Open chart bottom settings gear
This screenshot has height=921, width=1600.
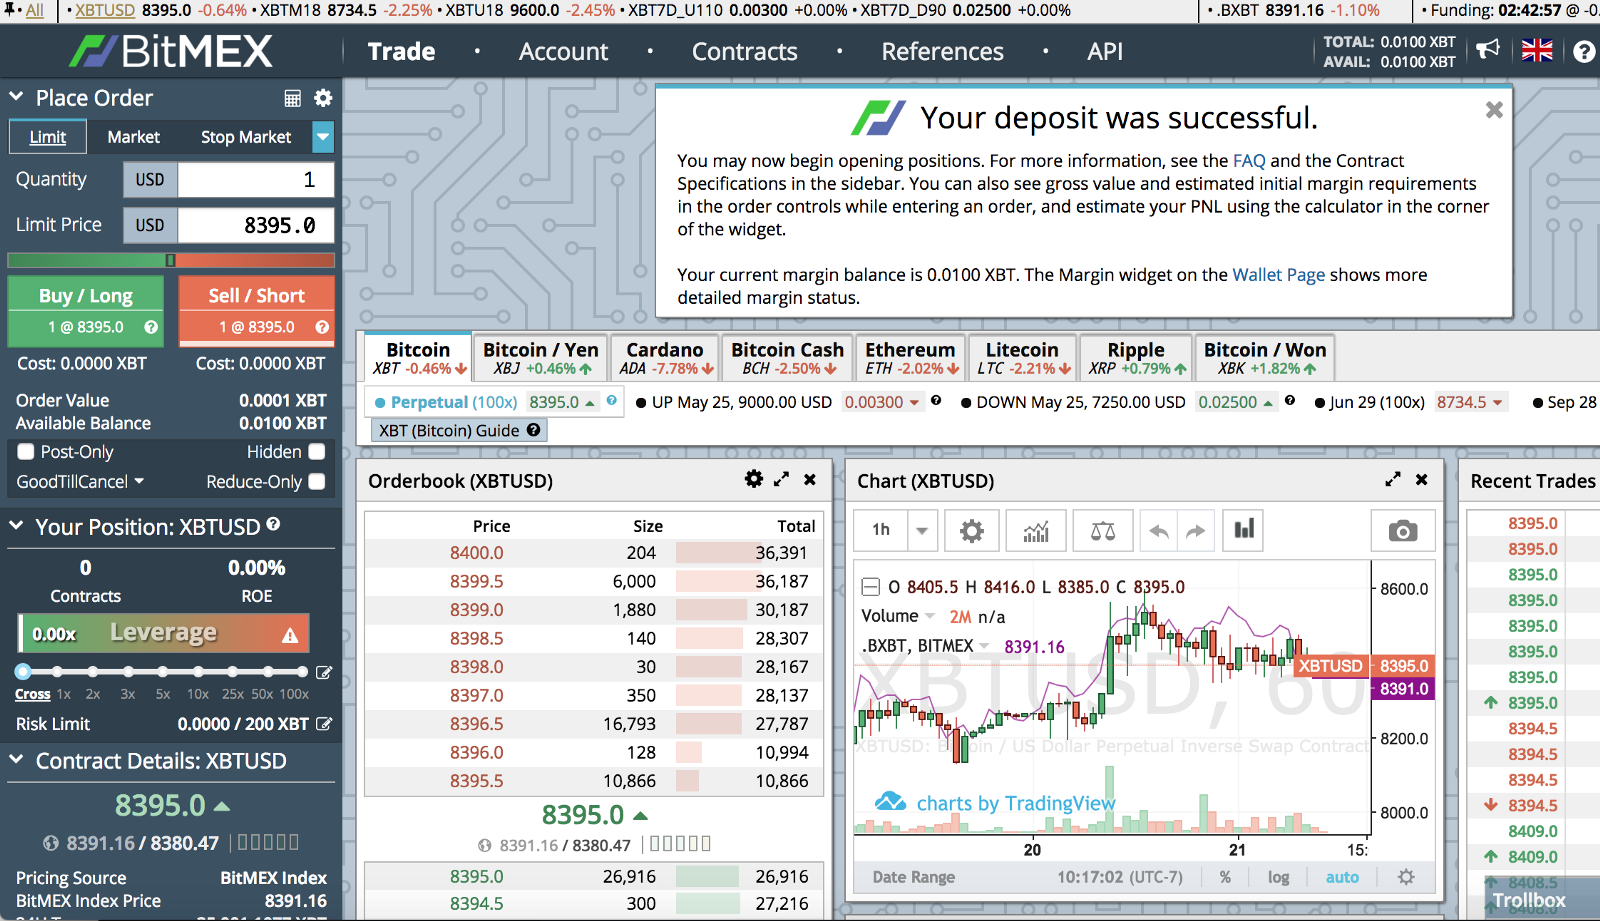click(1406, 877)
